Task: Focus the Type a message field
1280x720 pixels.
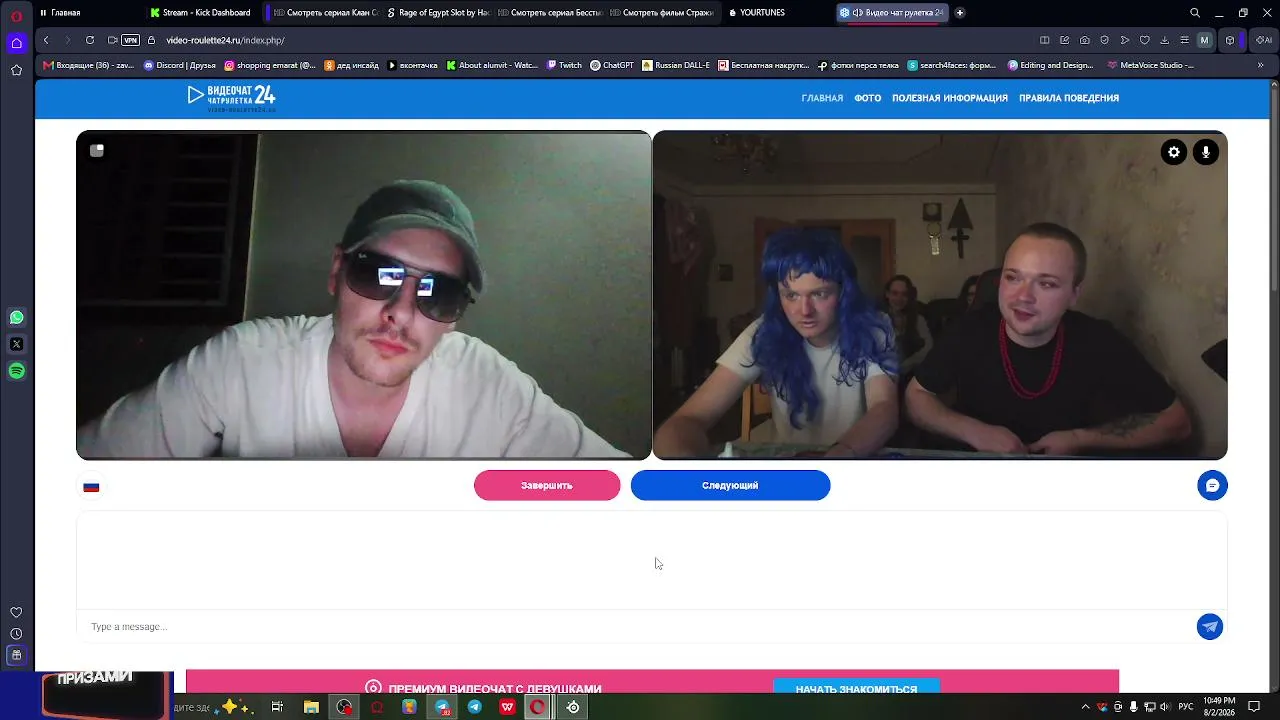Action: [x=640, y=627]
